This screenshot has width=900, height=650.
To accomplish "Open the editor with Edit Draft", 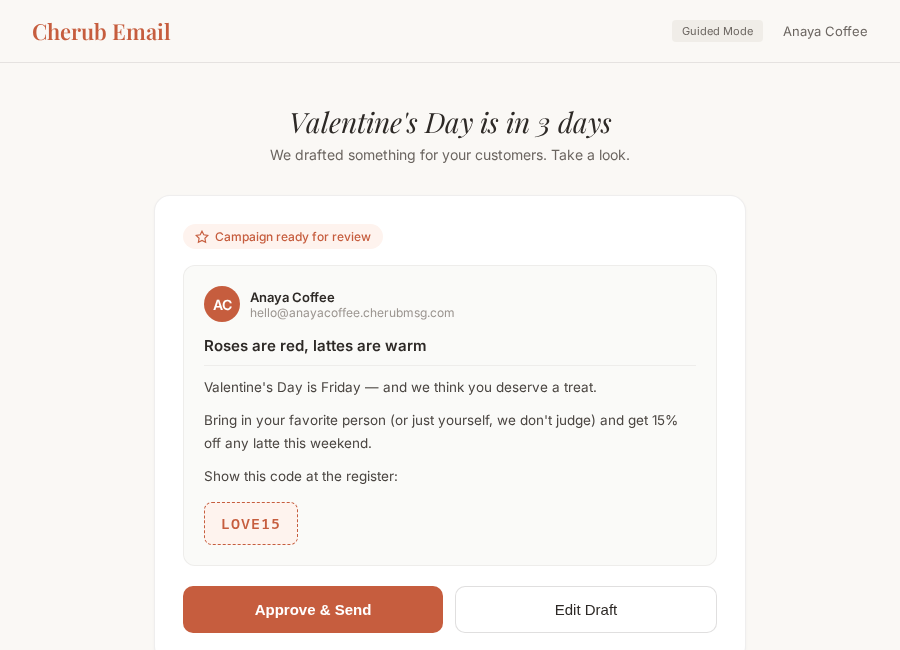I will 586,609.
